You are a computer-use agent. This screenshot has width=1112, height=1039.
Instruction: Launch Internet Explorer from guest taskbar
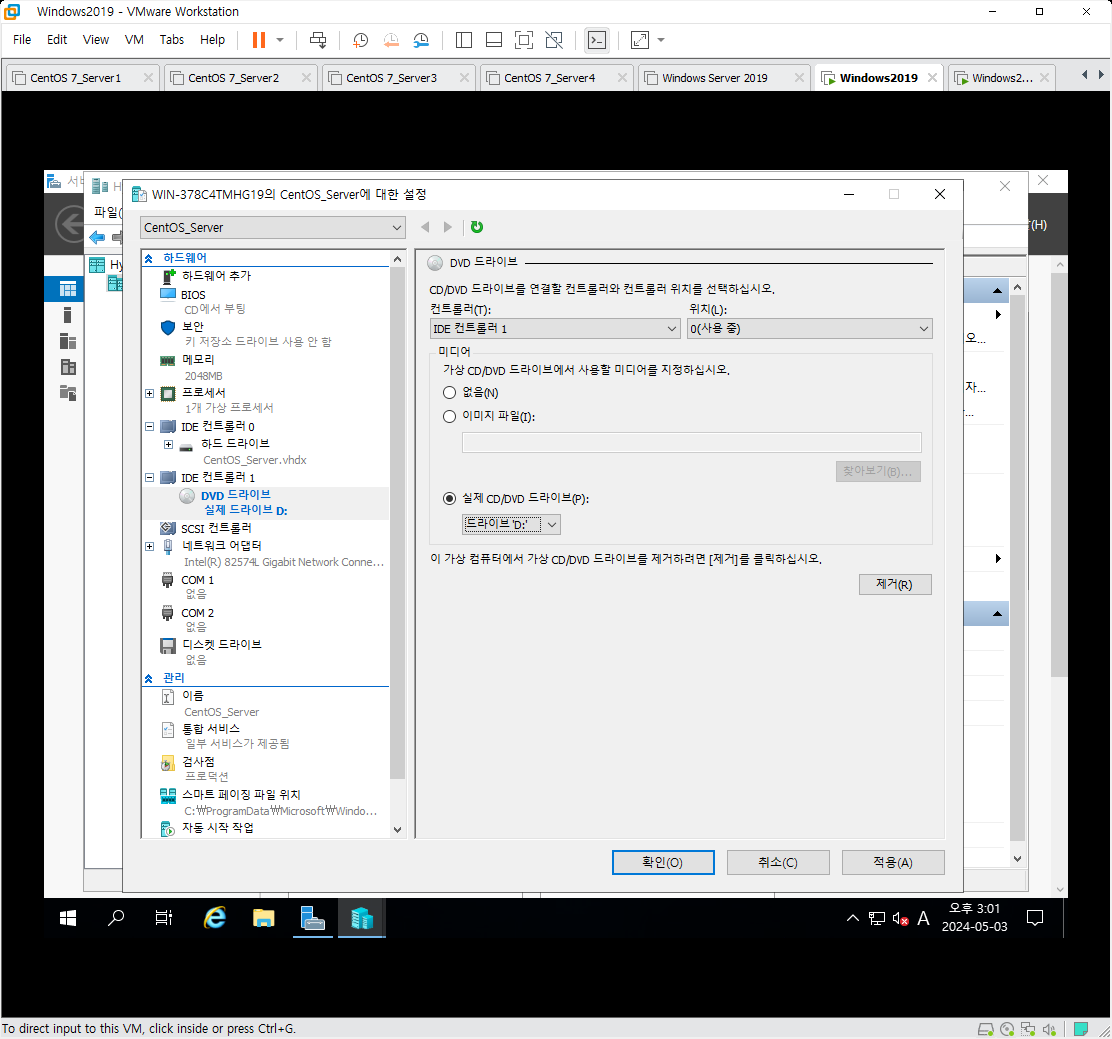coord(214,918)
